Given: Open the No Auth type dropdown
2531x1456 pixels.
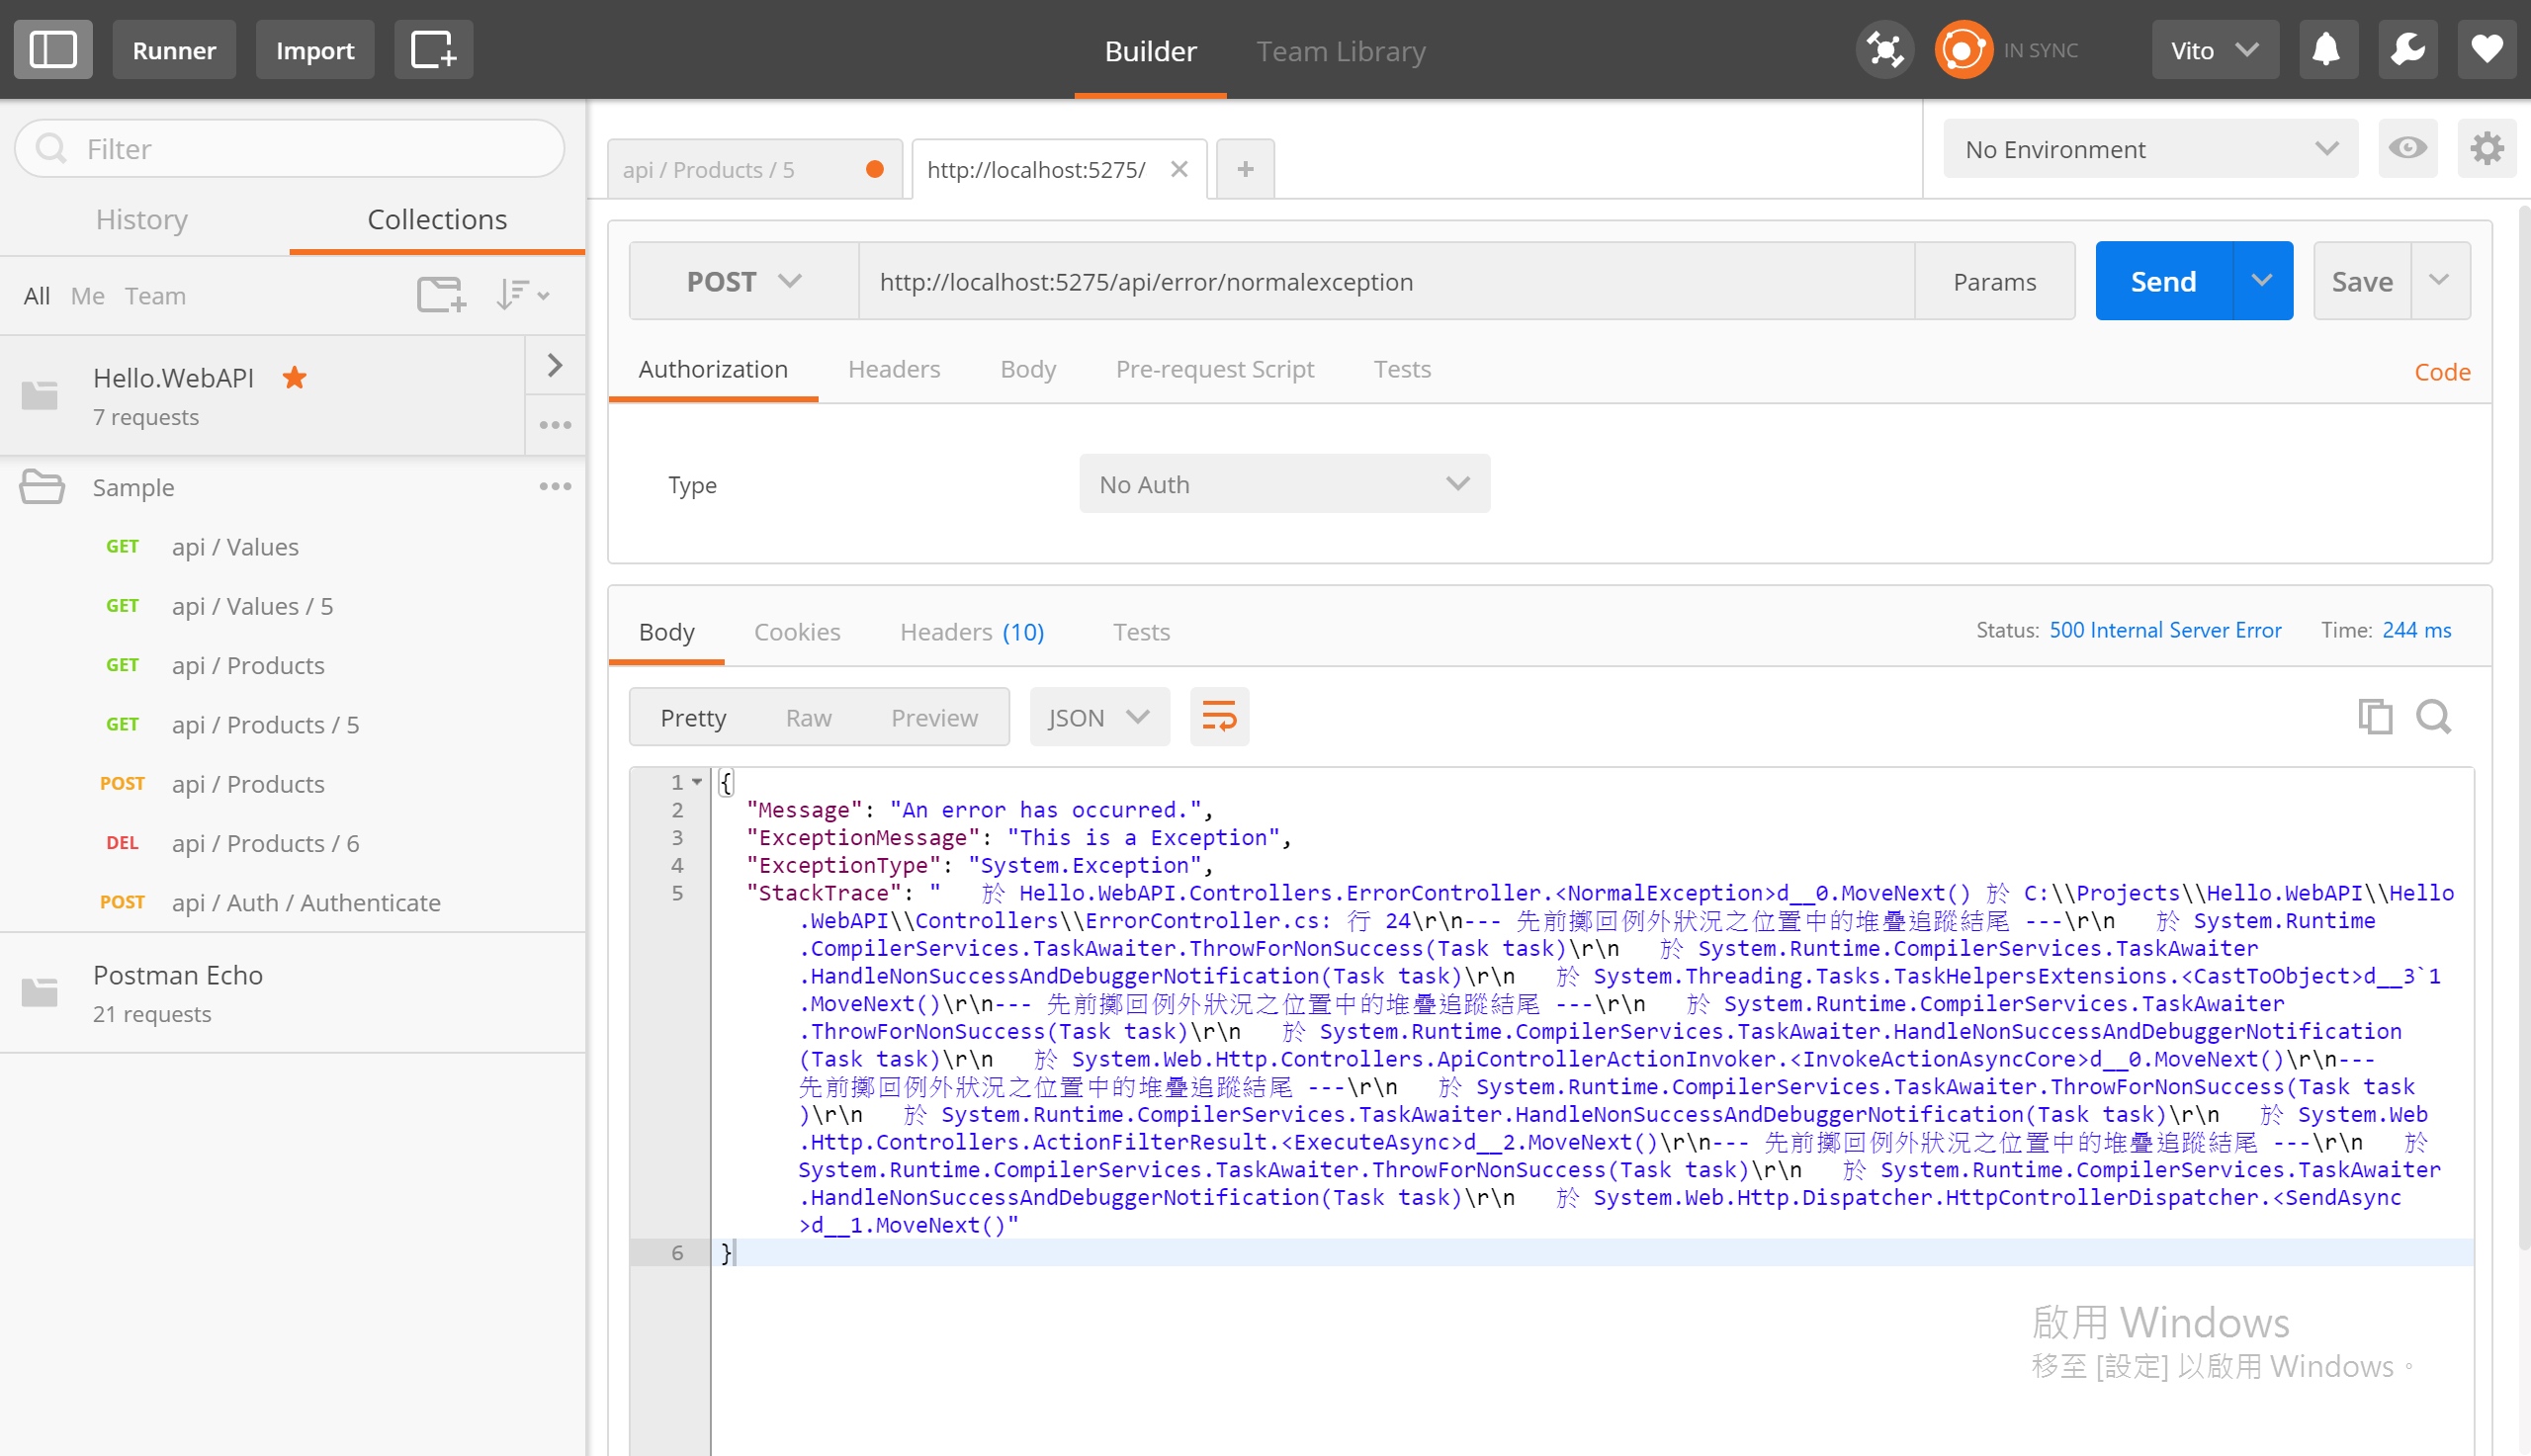Looking at the screenshot, I should (x=1284, y=484).
